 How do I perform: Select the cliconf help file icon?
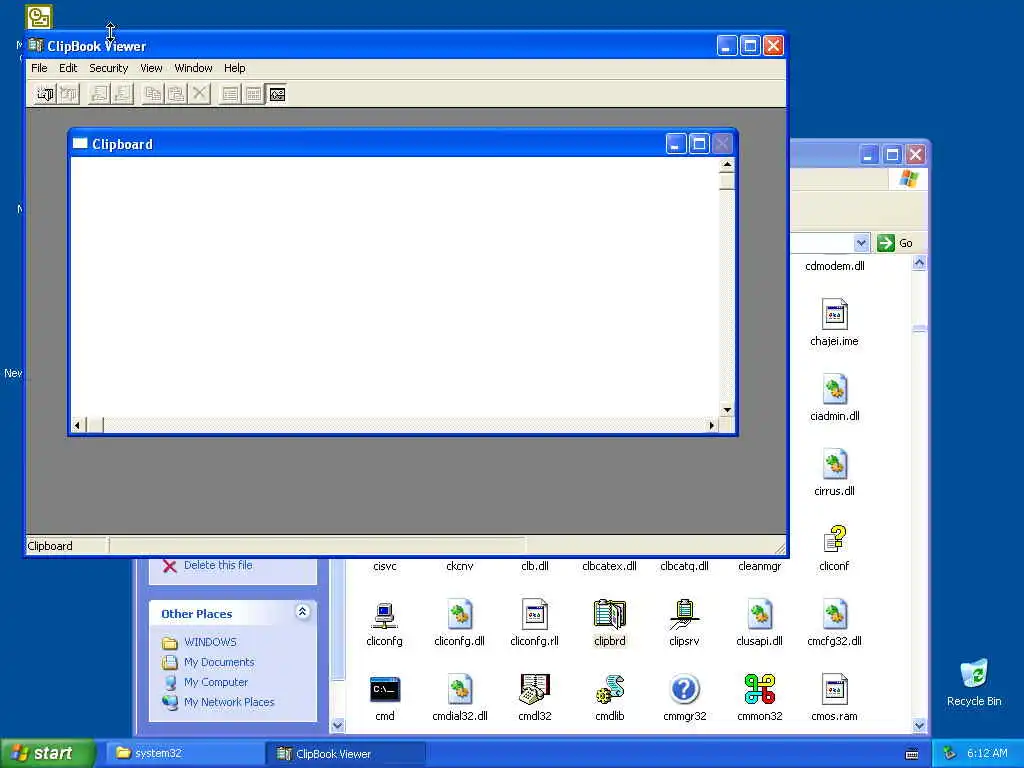pos(835,539)
